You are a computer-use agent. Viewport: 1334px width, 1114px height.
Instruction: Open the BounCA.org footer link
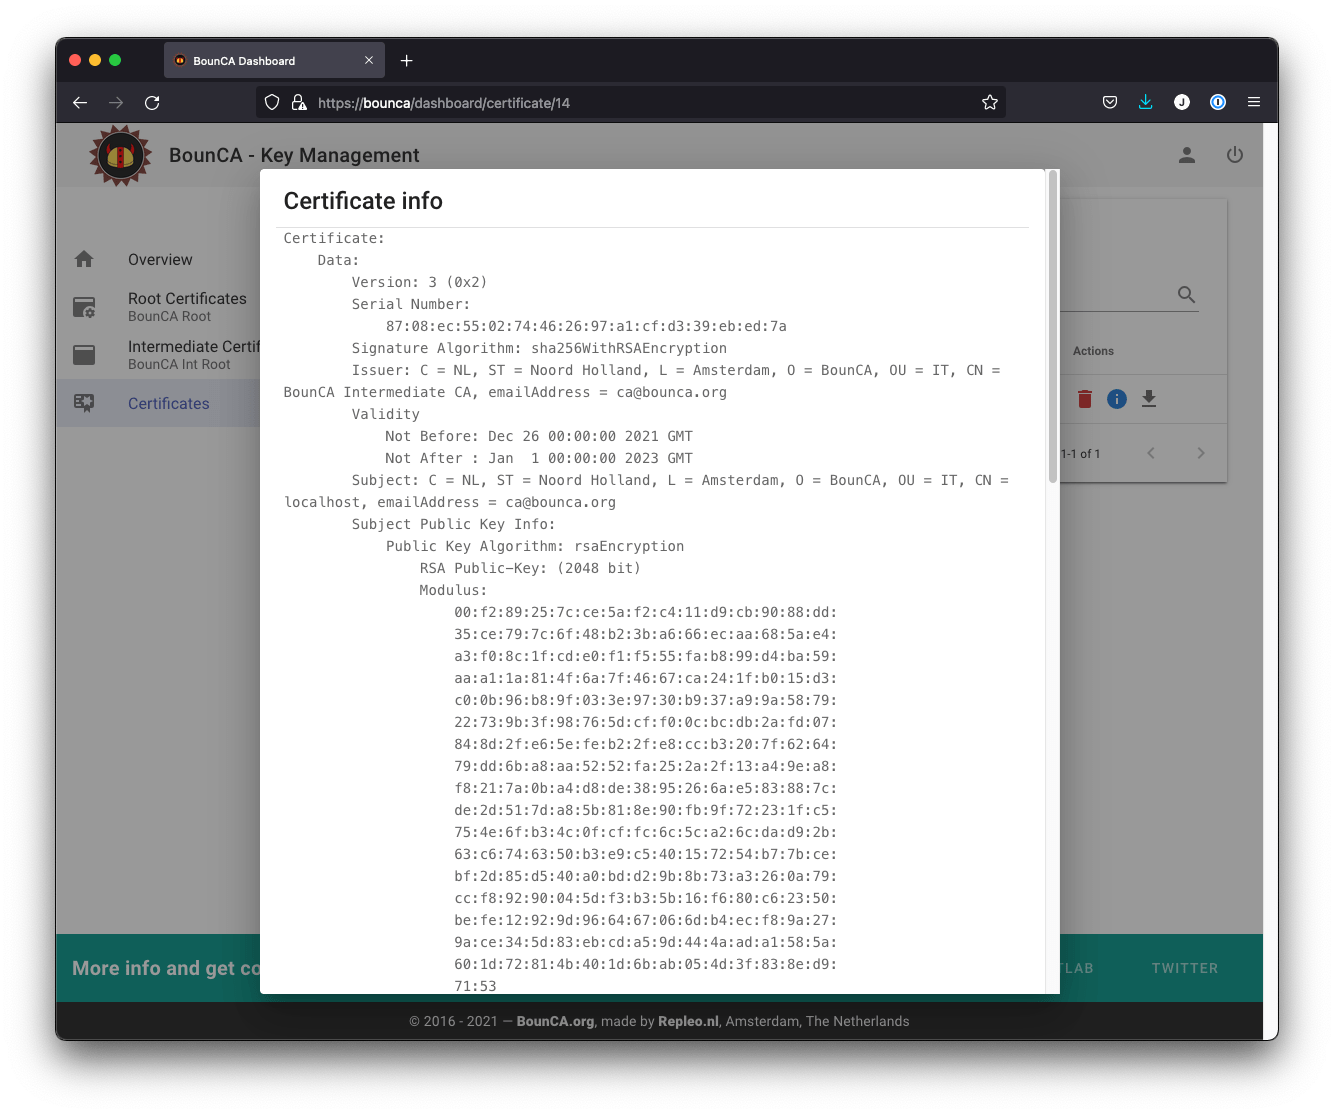pyautogui.click(x=555, y=1021)
